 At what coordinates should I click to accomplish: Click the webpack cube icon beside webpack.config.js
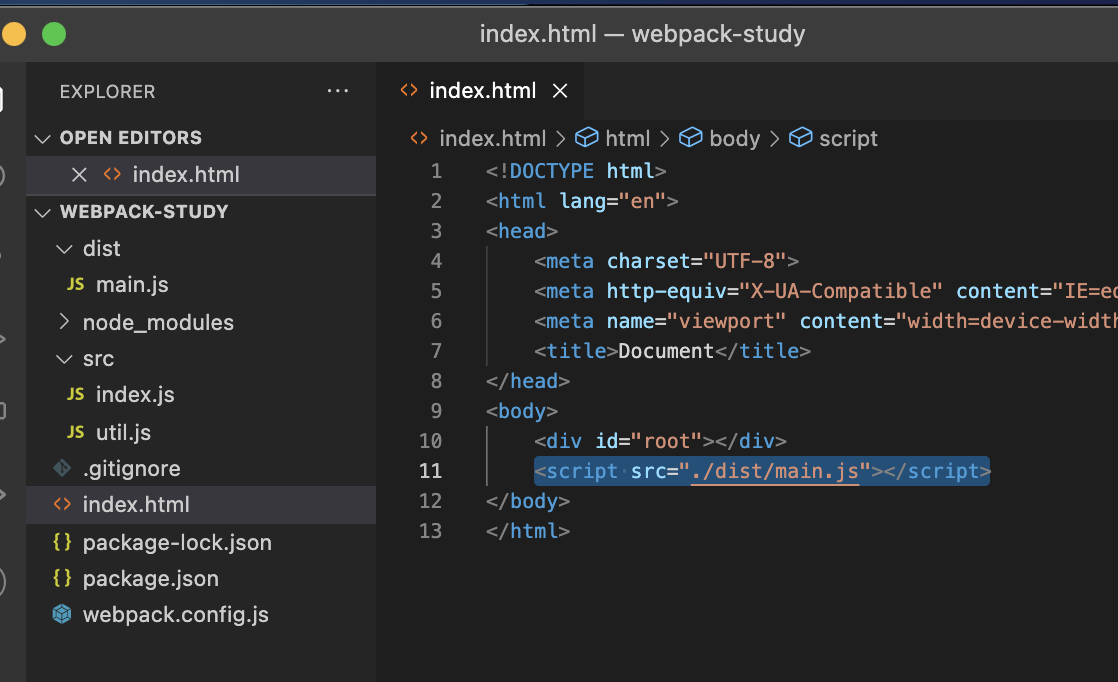(62, 614)
